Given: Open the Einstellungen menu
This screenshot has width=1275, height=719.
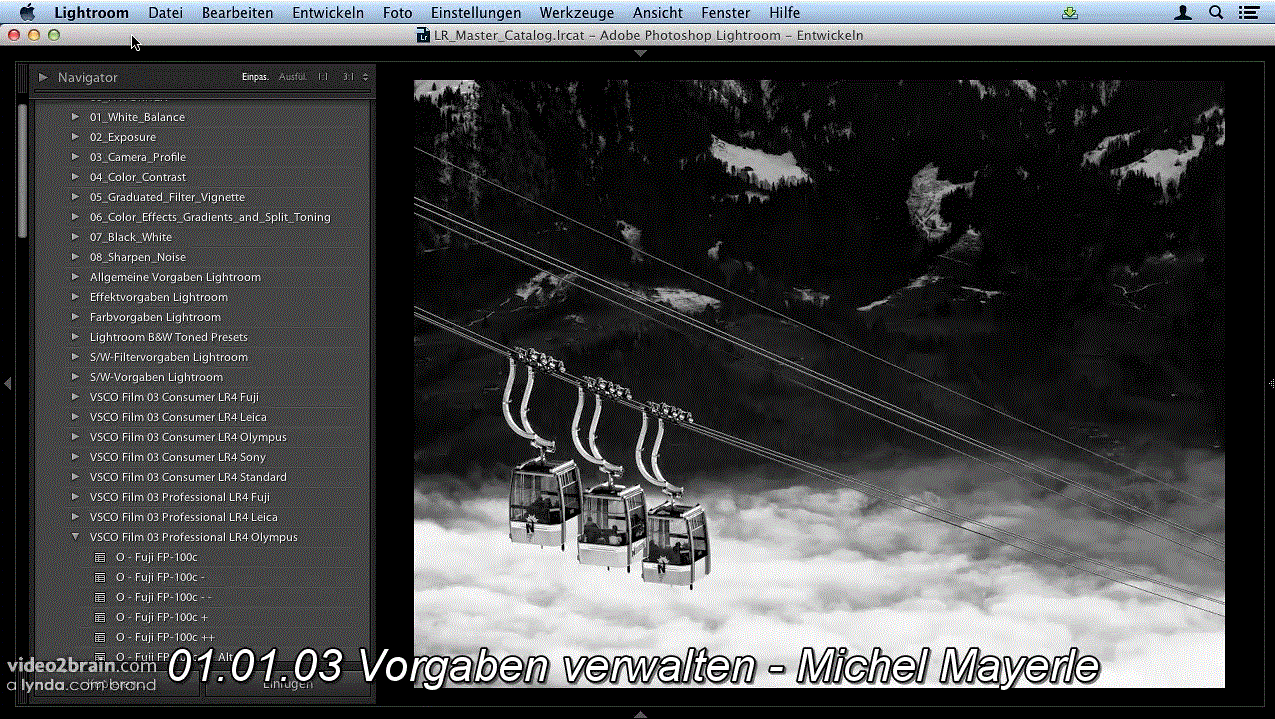Looking at the screenshot, I should pyautogui.click(x=476, y=12).
